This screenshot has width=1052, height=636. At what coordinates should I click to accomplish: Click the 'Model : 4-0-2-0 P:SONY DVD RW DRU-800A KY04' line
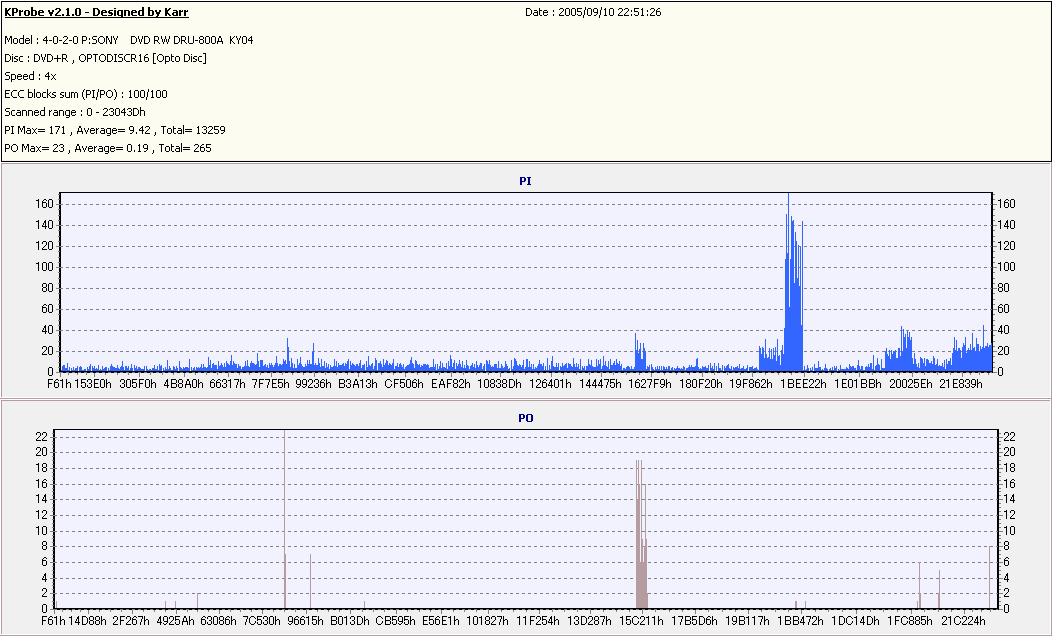coord(129,40)
